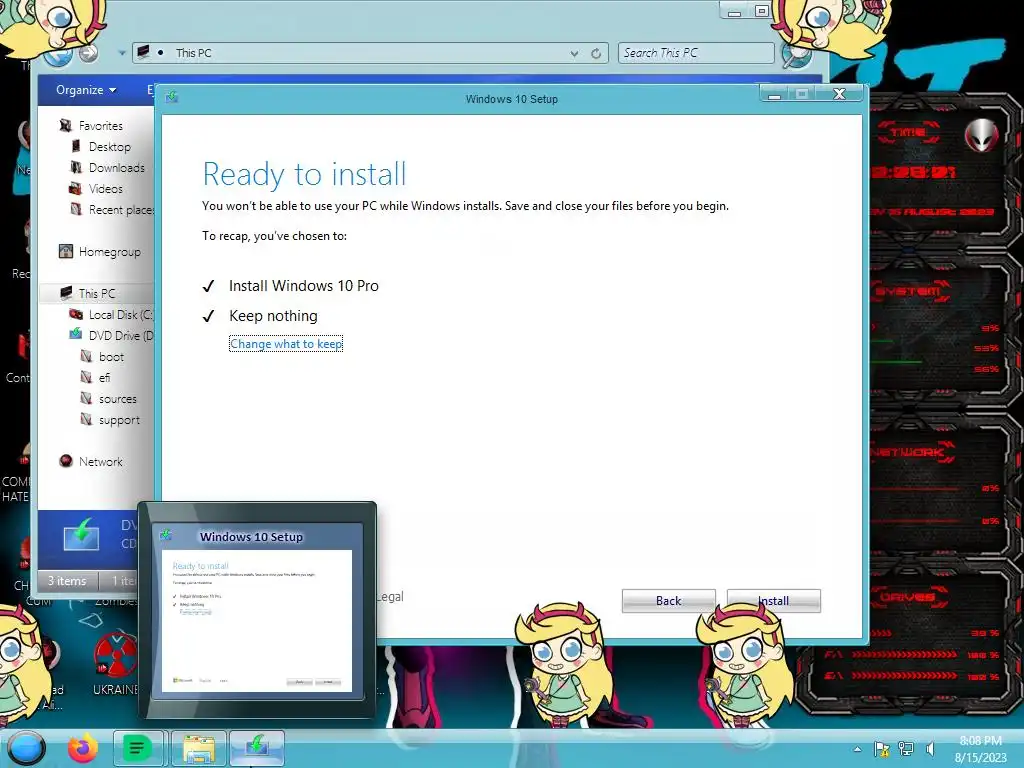This screenshot has width=1024, height=768.
Task: Select Favorites in the Explorer sidebar
Action: point(101,125)
